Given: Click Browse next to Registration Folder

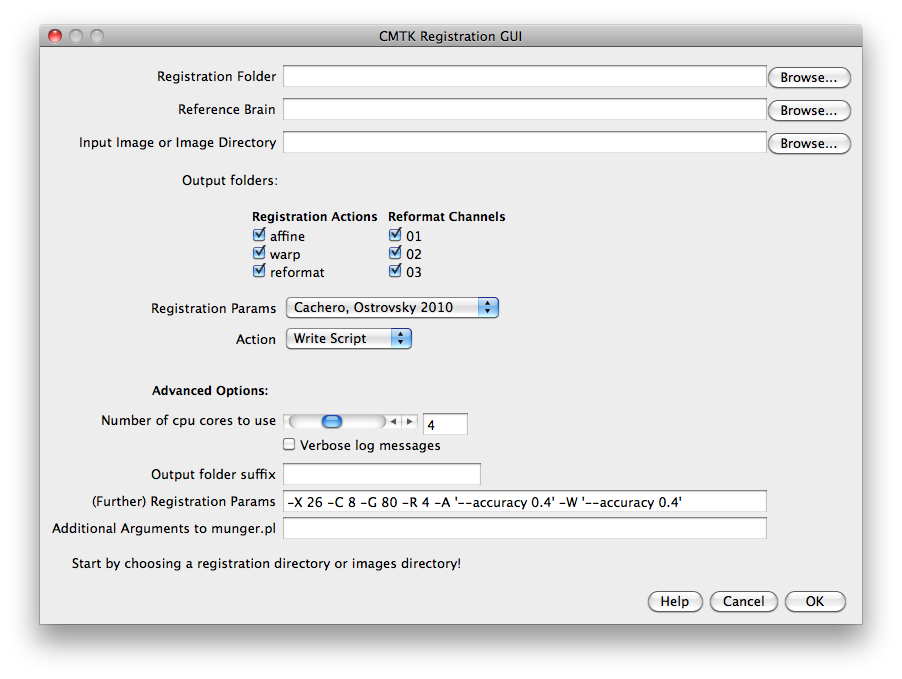Looking at the screenshot, I should coord(808,77).
